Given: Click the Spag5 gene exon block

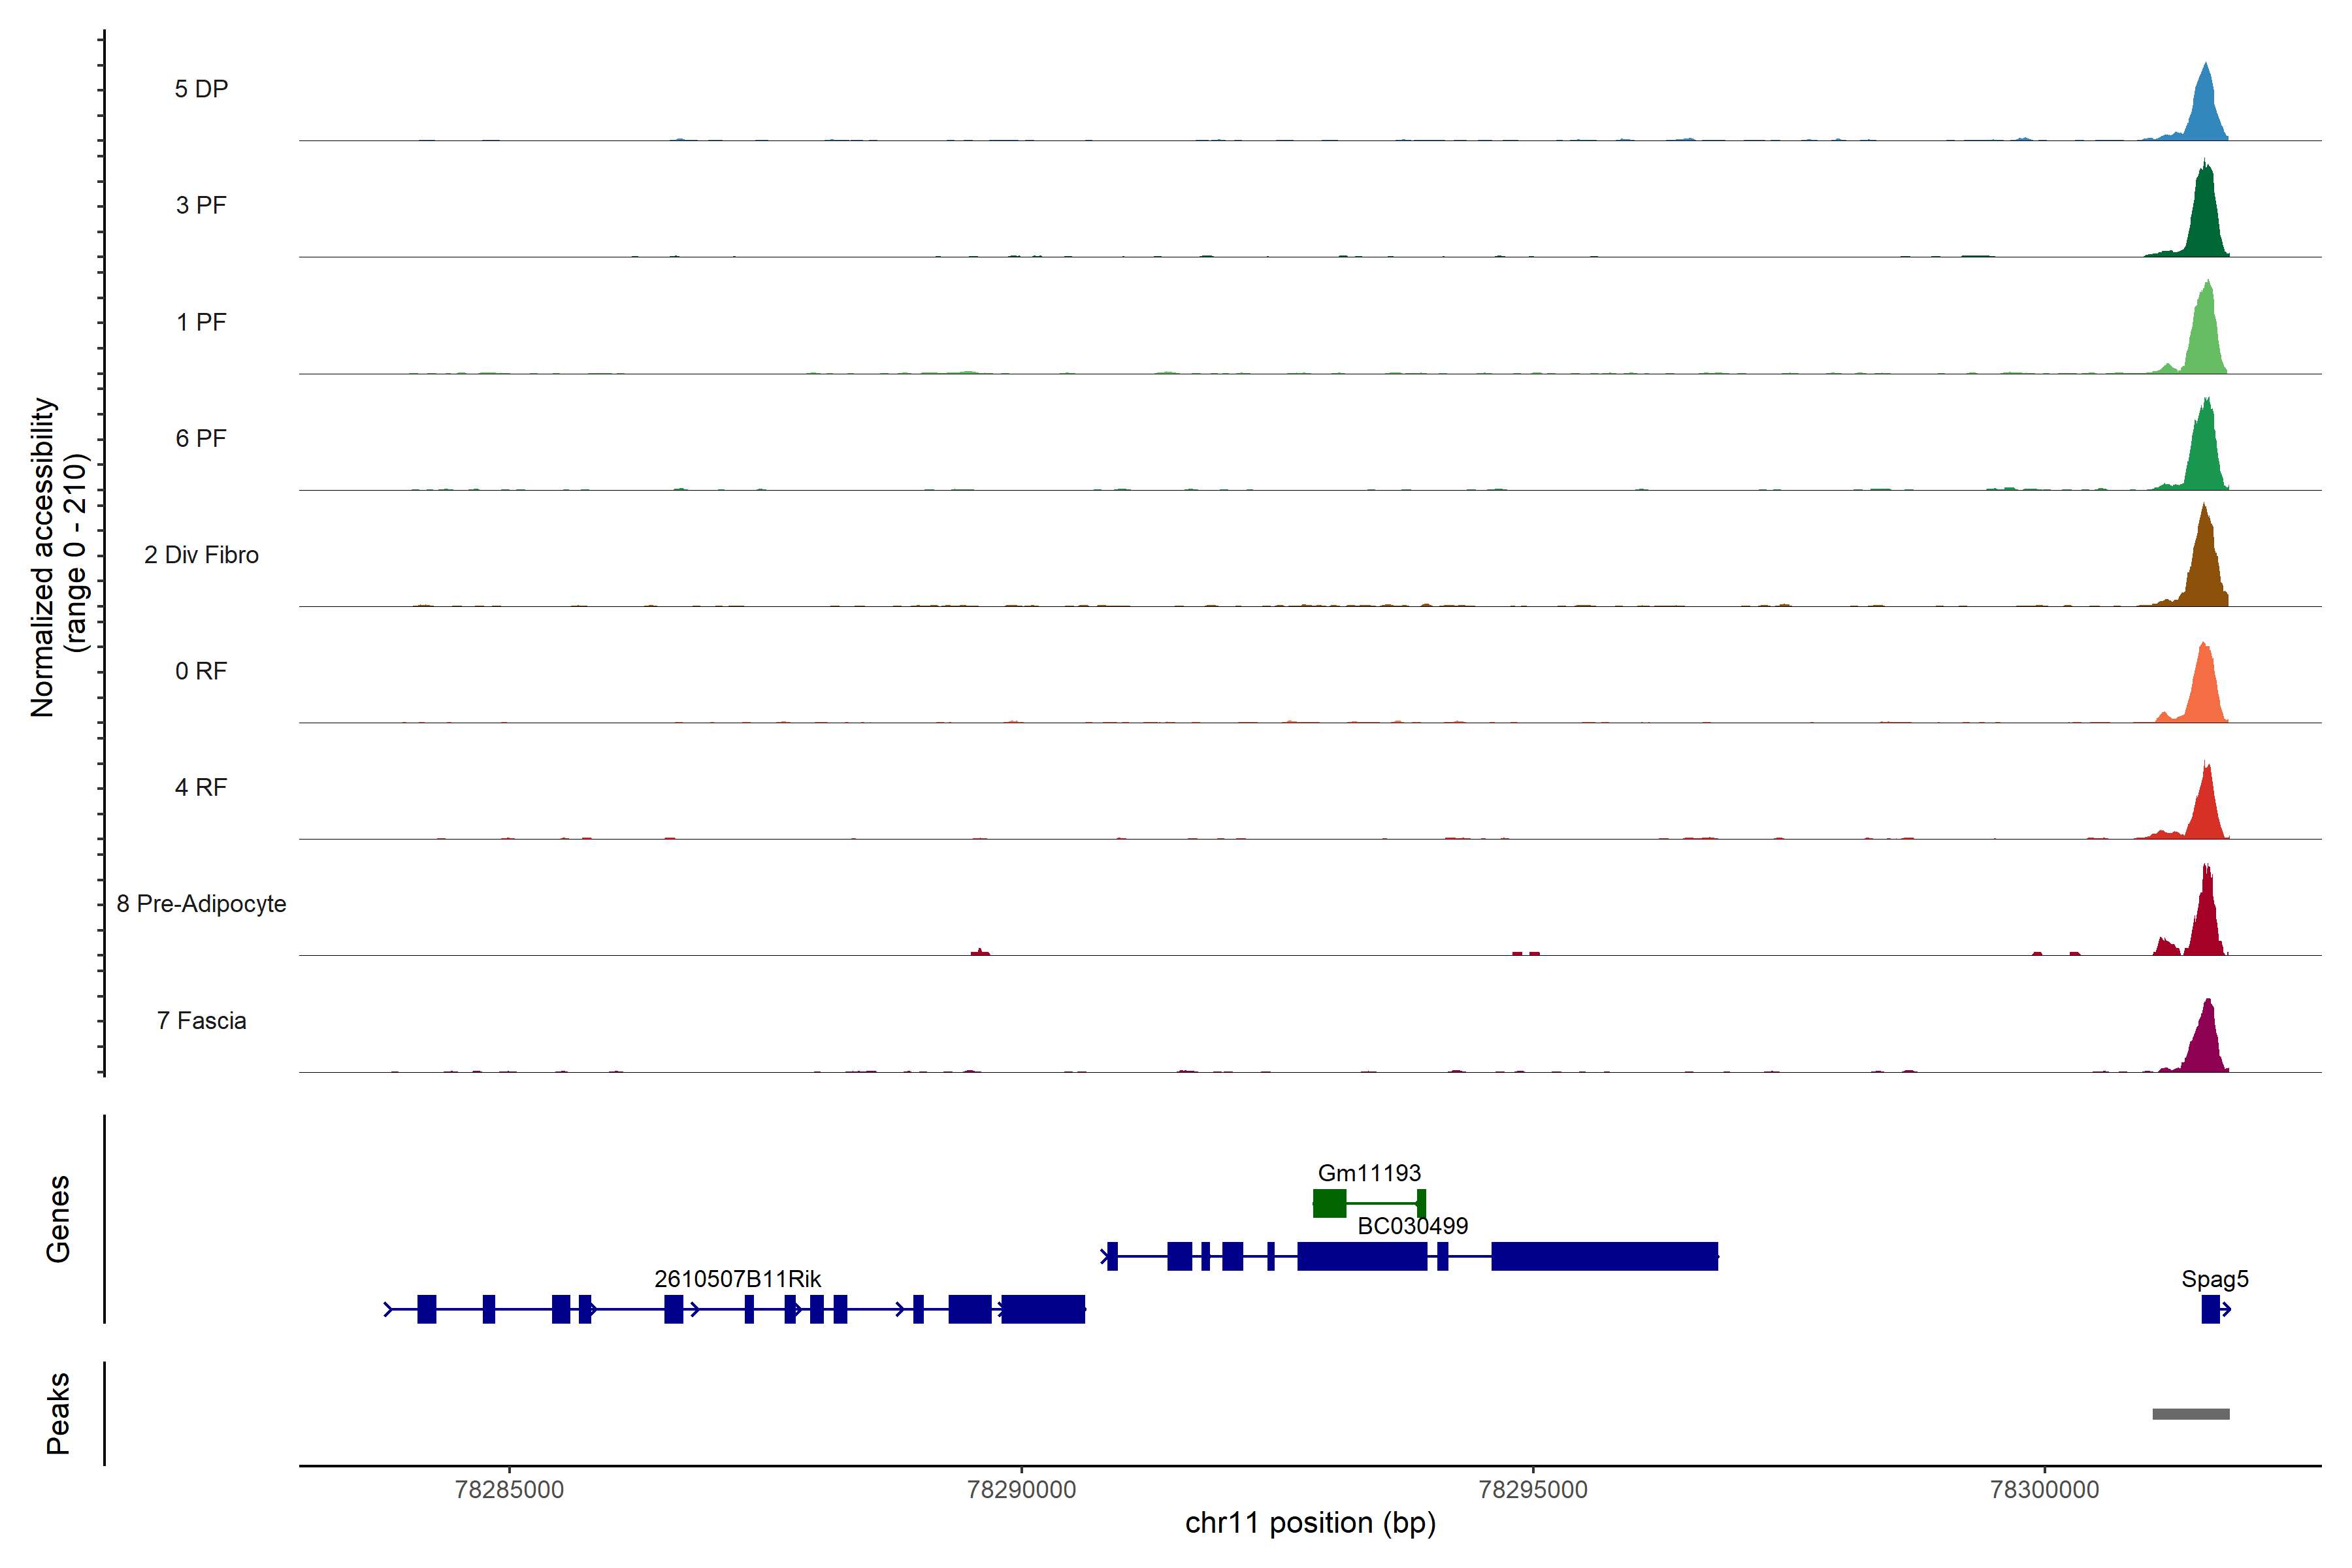Looking at the screenshot, I should 2210,1309.
